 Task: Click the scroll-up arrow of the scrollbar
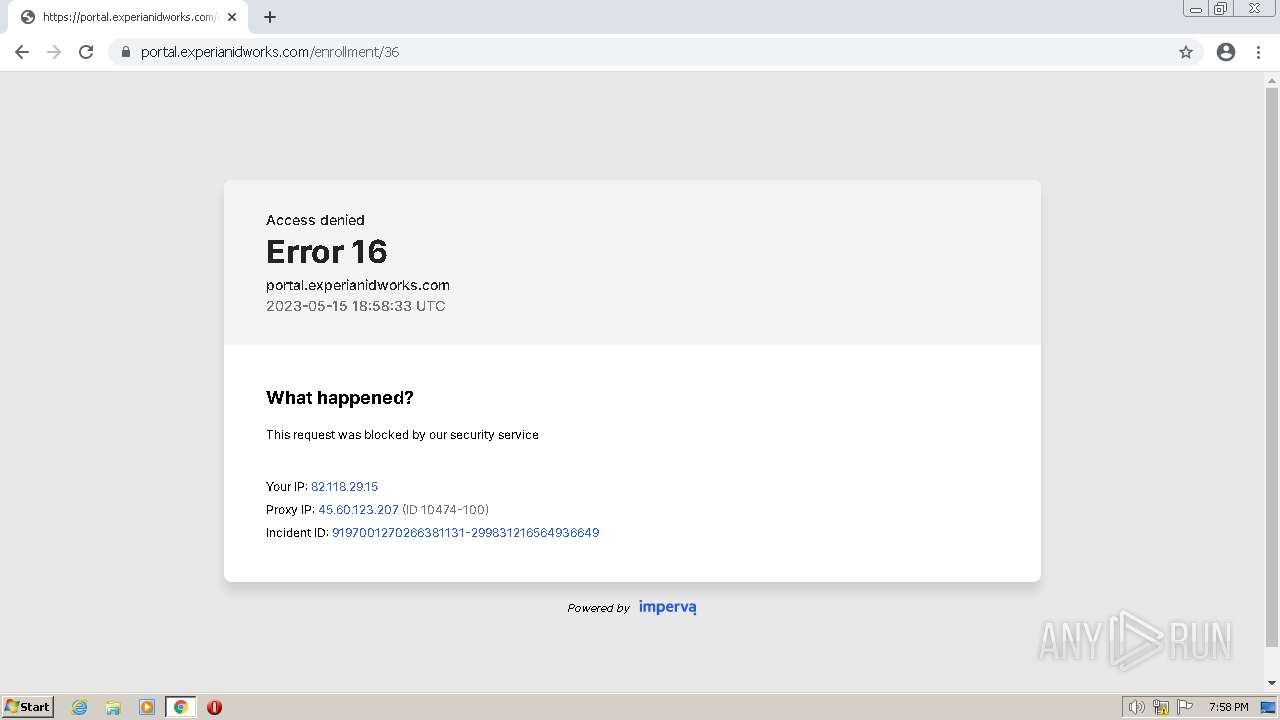1272,80
